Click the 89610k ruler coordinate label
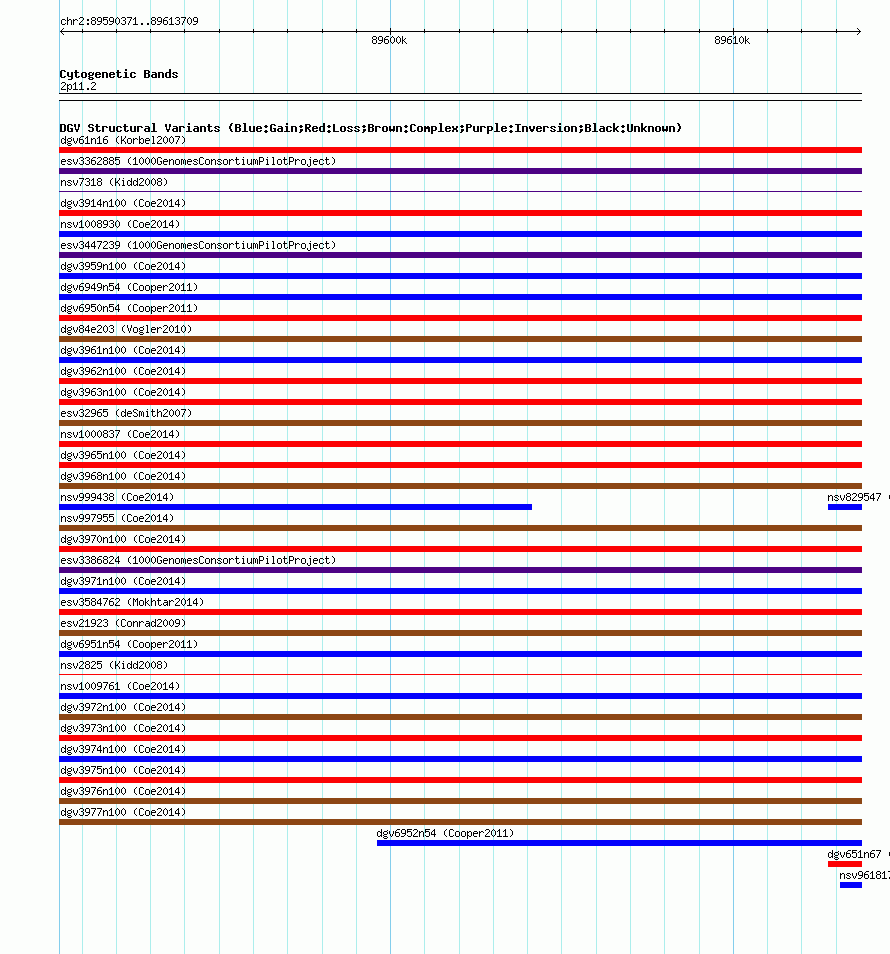 732,40
